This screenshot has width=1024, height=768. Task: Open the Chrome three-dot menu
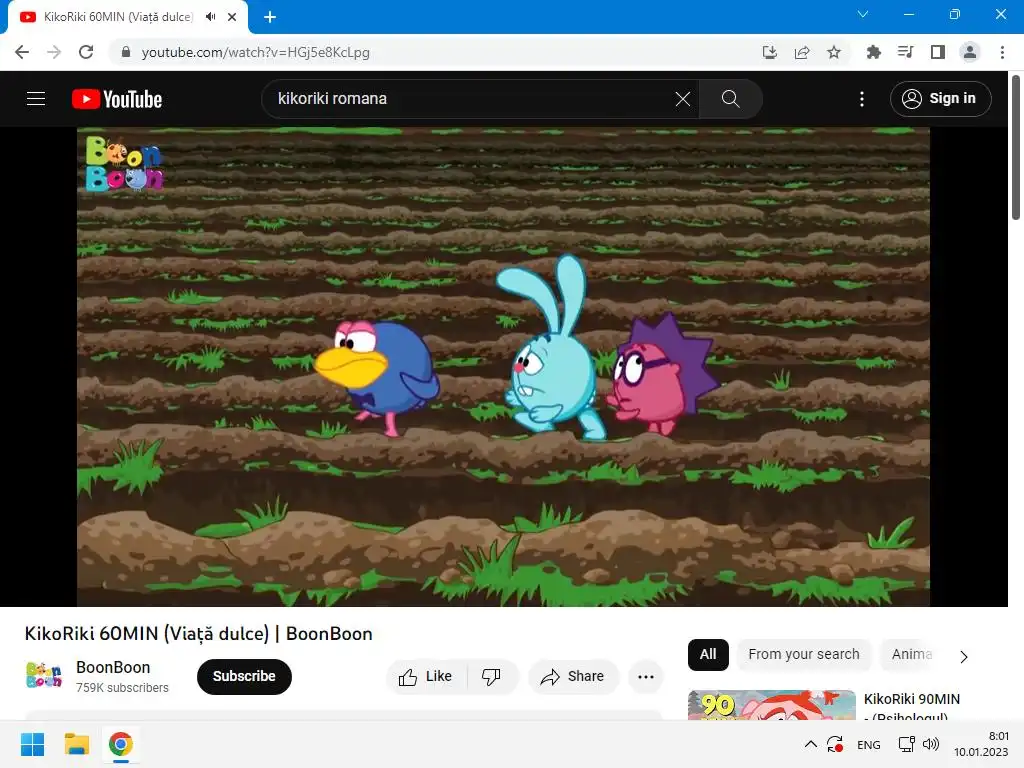pos(1002,52)
